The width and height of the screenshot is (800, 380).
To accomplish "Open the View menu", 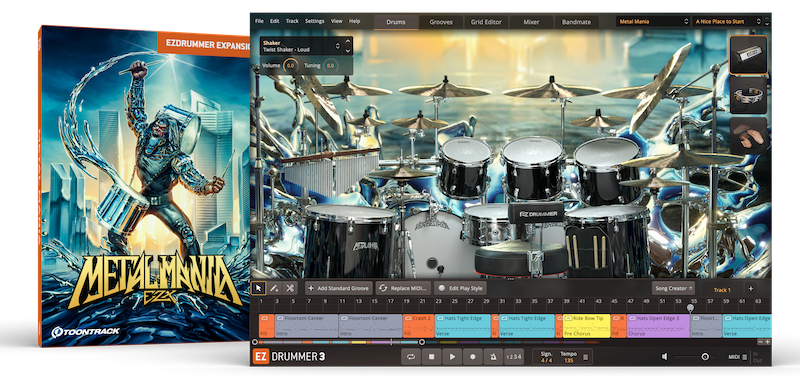I will pyautogui.click(x=337, y=21).
